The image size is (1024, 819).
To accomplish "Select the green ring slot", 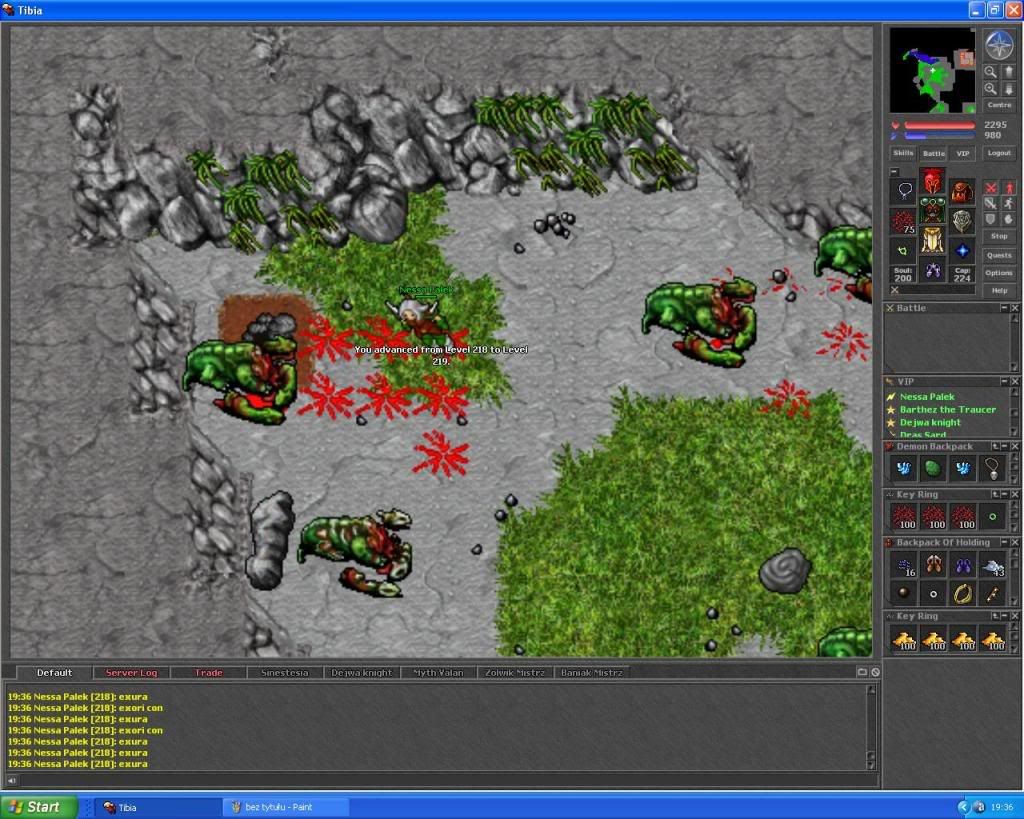I will point(904,251).
